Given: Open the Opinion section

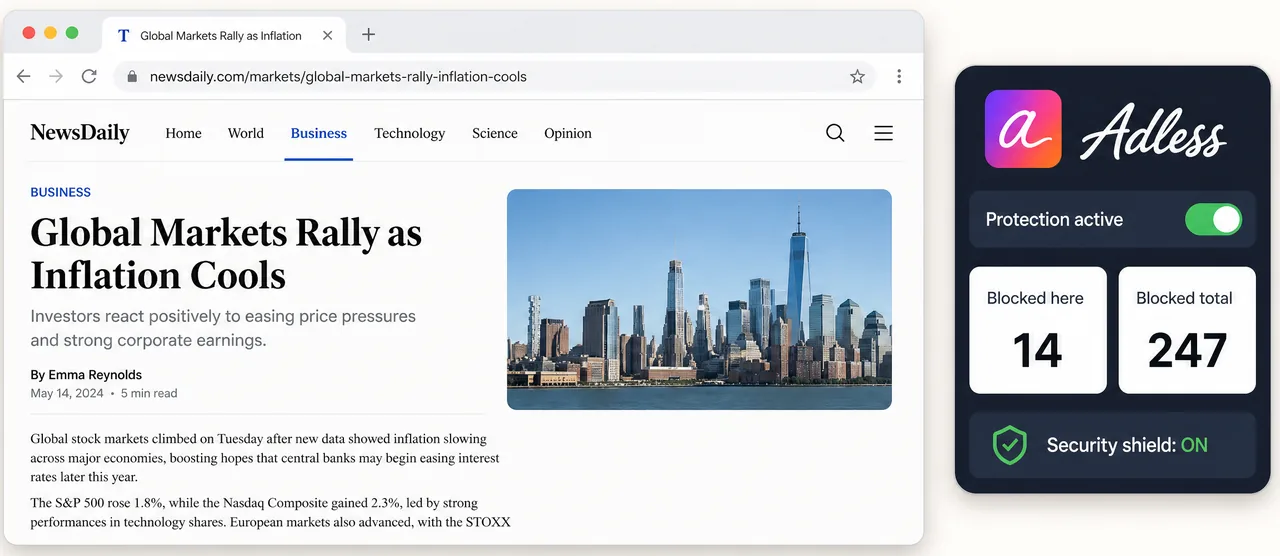Looking at the screenshot, I should coord(568,133).
